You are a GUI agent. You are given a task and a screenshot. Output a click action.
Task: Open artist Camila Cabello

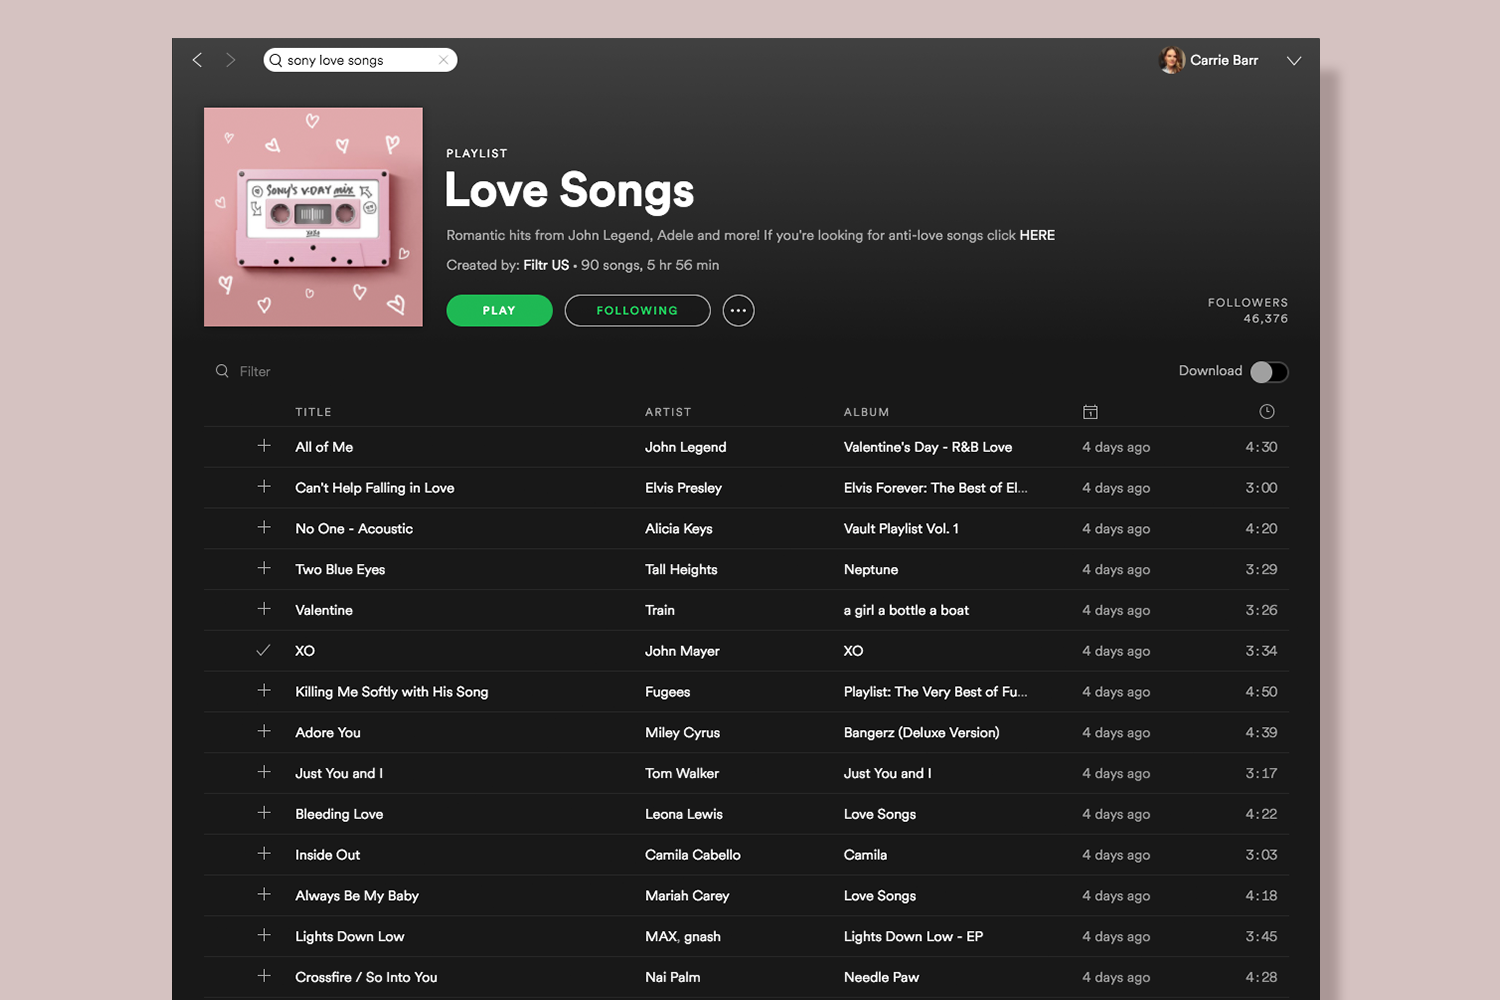point(693,855)
